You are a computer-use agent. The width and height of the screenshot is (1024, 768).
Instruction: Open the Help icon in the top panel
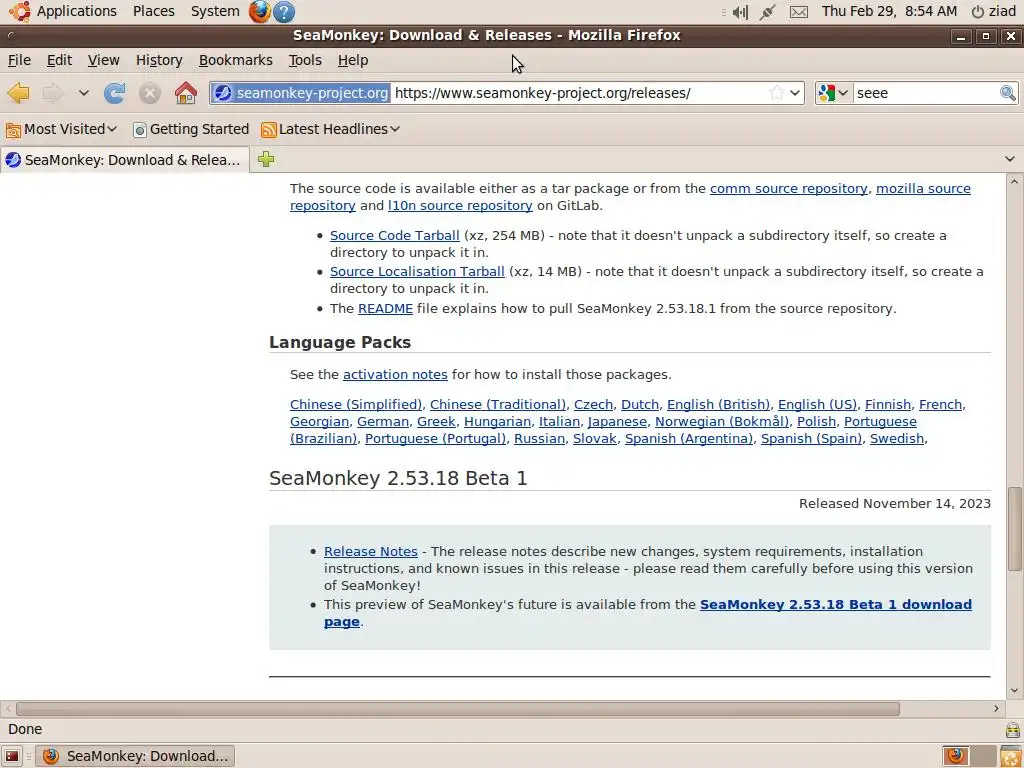click(283, 11)
